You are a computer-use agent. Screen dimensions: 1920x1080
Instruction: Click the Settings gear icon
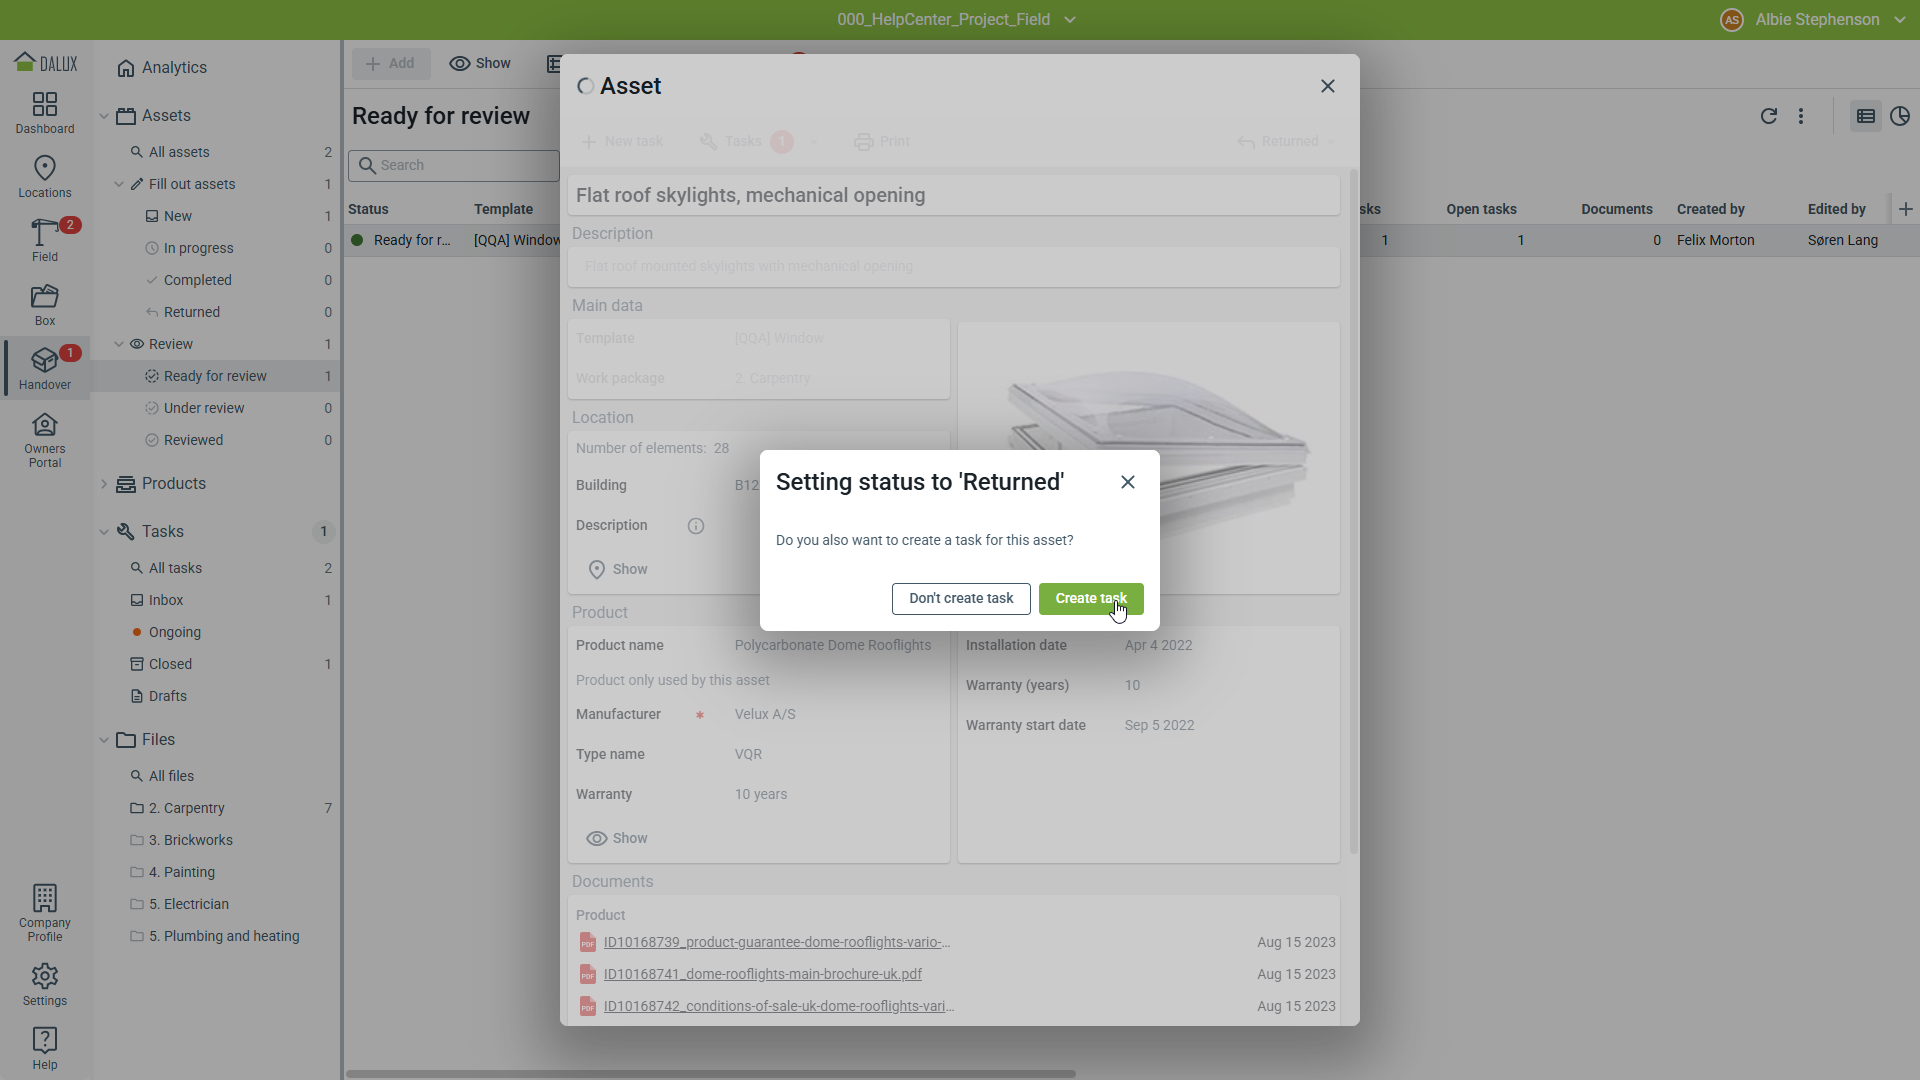(x=45, y=984)
